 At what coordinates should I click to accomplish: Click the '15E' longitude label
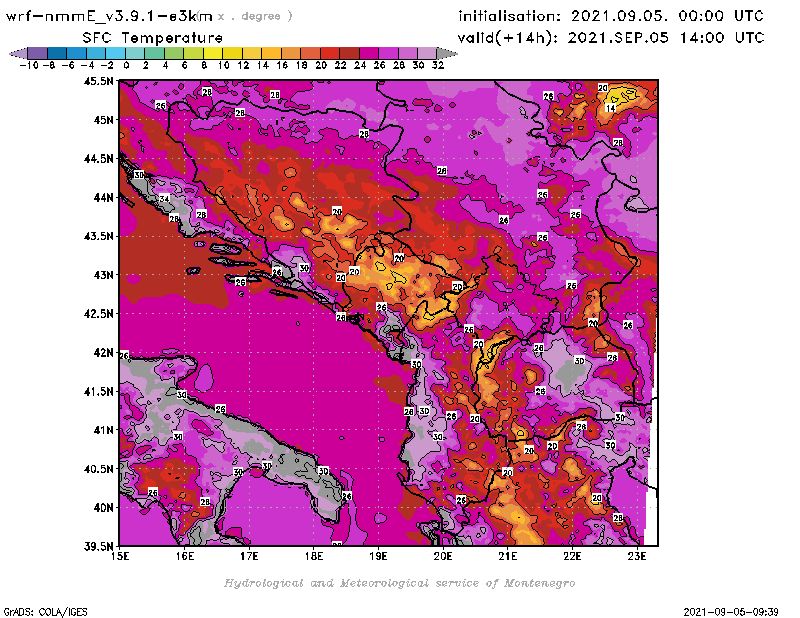120,556
